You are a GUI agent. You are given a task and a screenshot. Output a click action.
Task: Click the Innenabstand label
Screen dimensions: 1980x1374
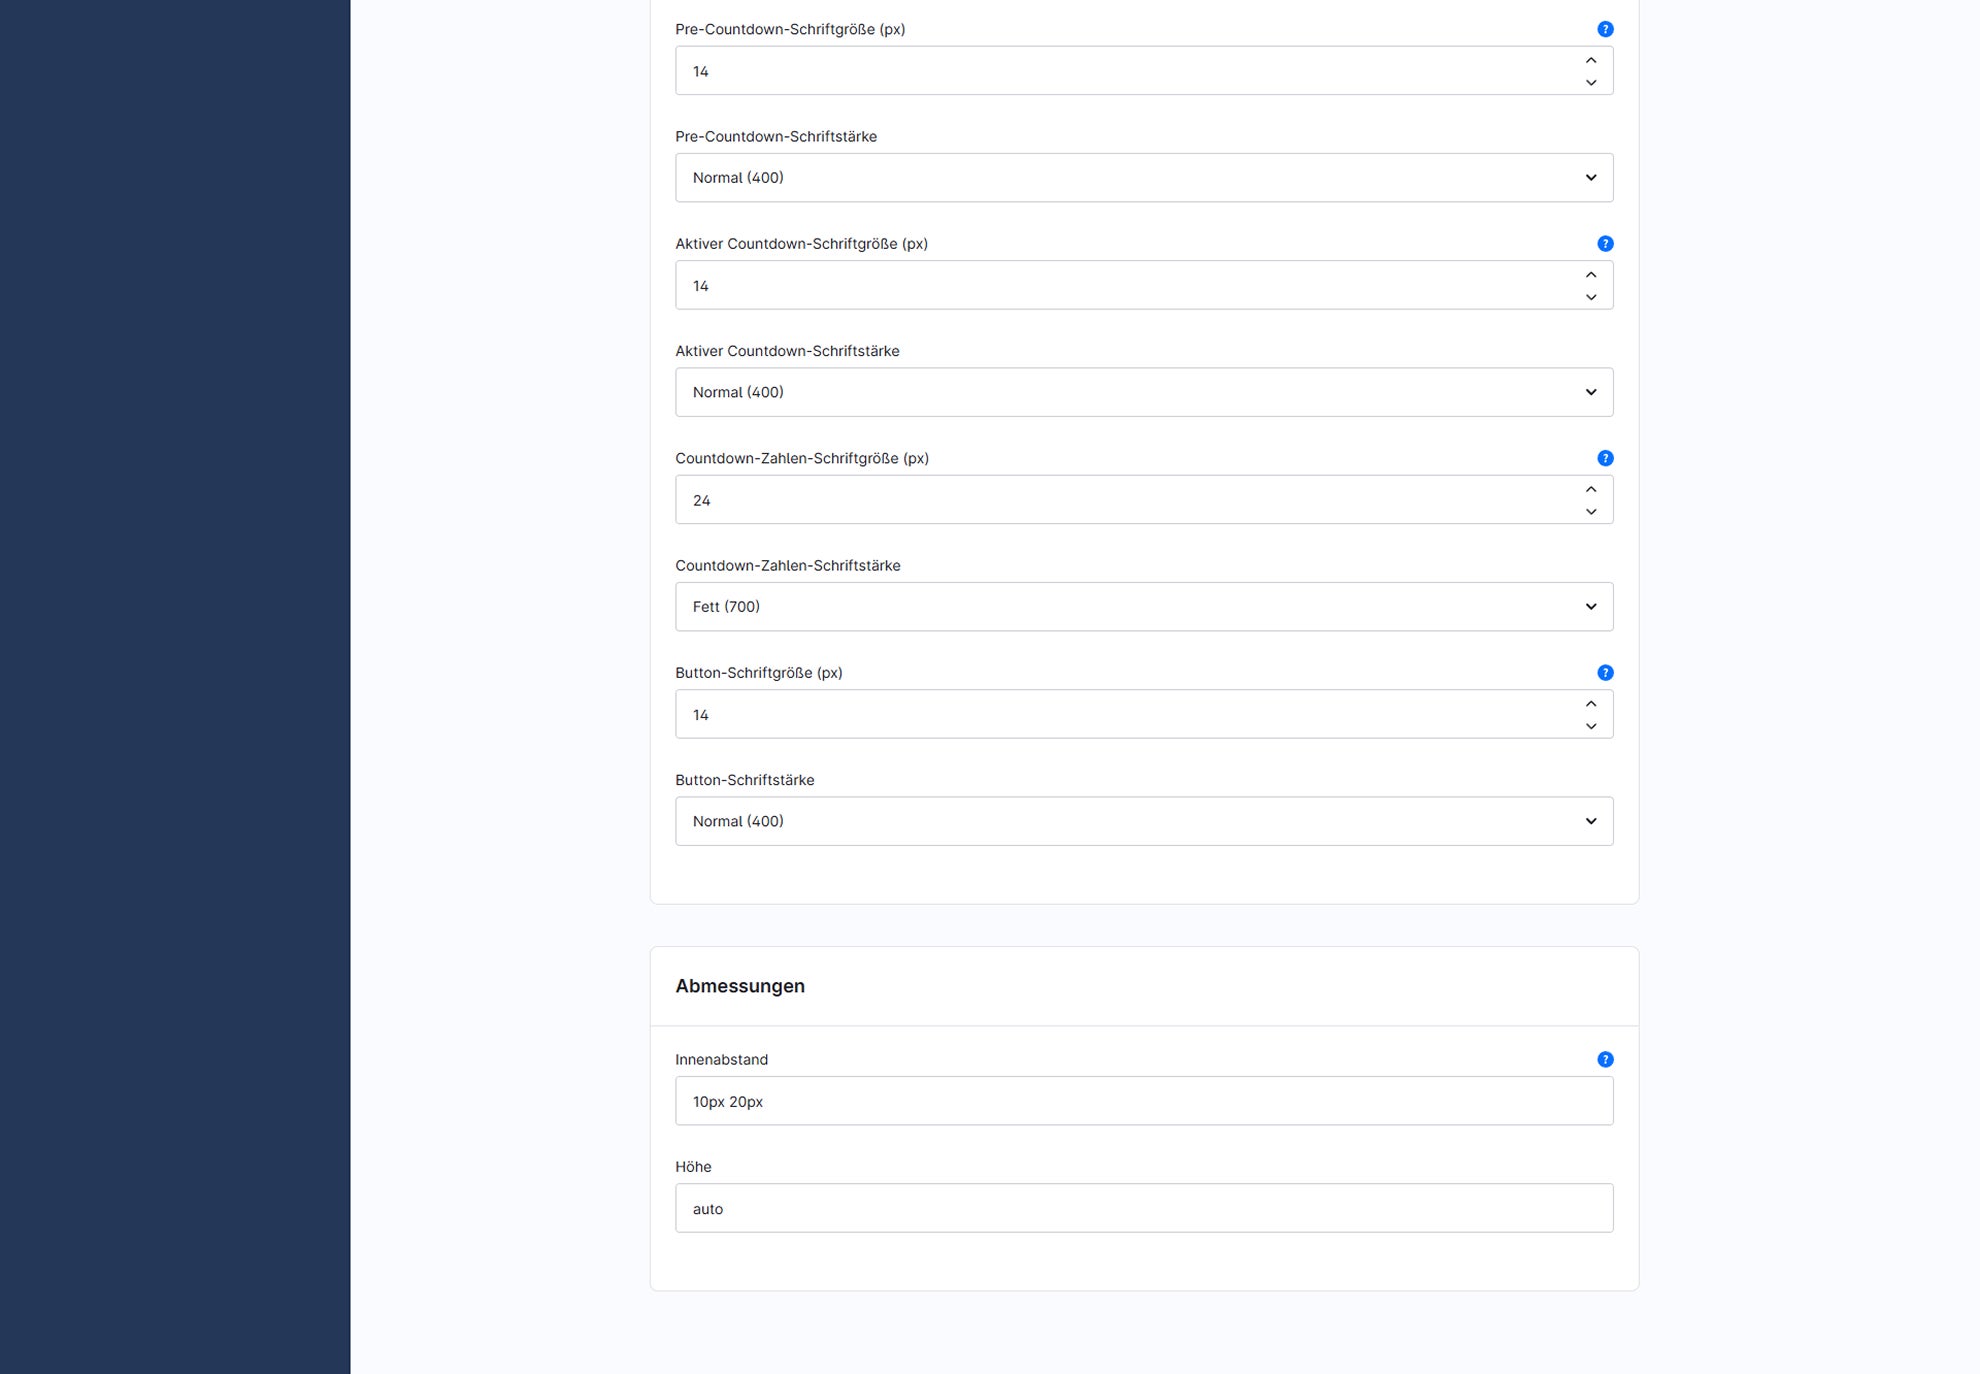pyautogui.click(x=722, y=1060)
